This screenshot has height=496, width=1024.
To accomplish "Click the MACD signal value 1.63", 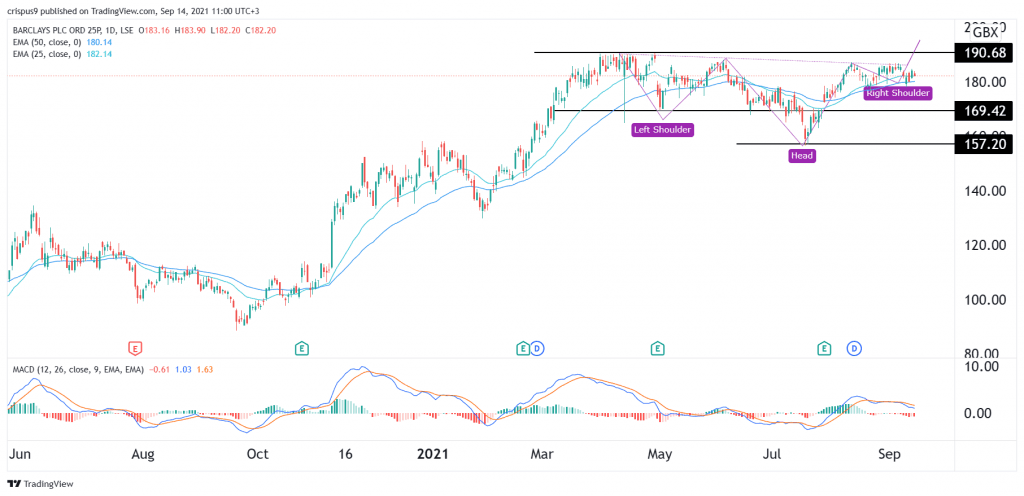I will point(204,369).
